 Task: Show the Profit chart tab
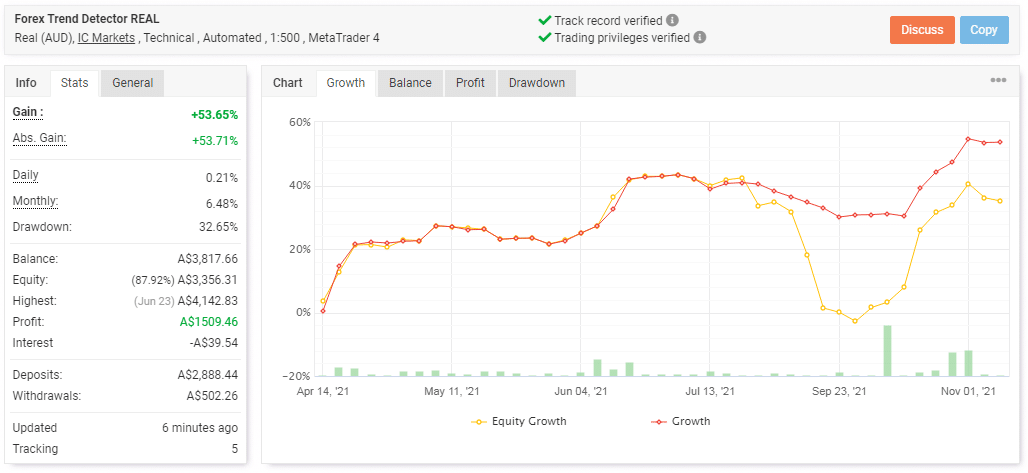470,83
